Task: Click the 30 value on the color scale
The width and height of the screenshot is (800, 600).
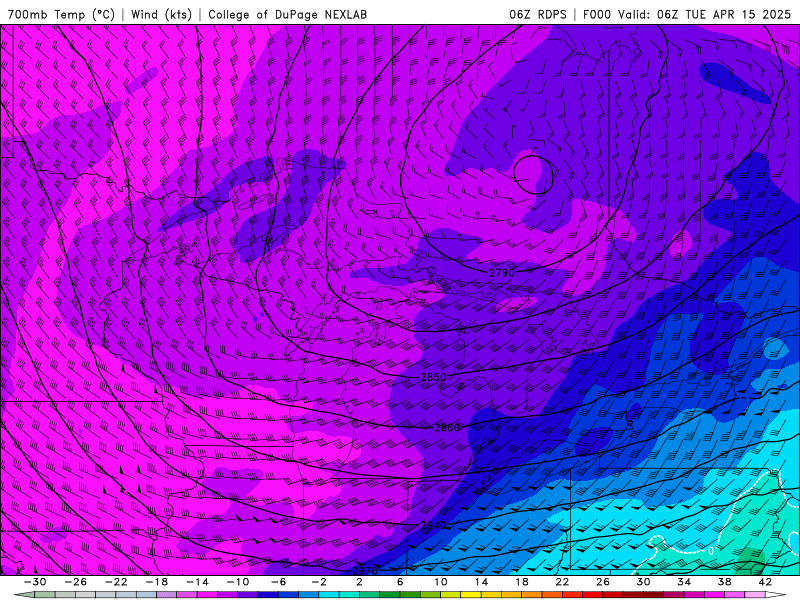Action: pos(643,582)
